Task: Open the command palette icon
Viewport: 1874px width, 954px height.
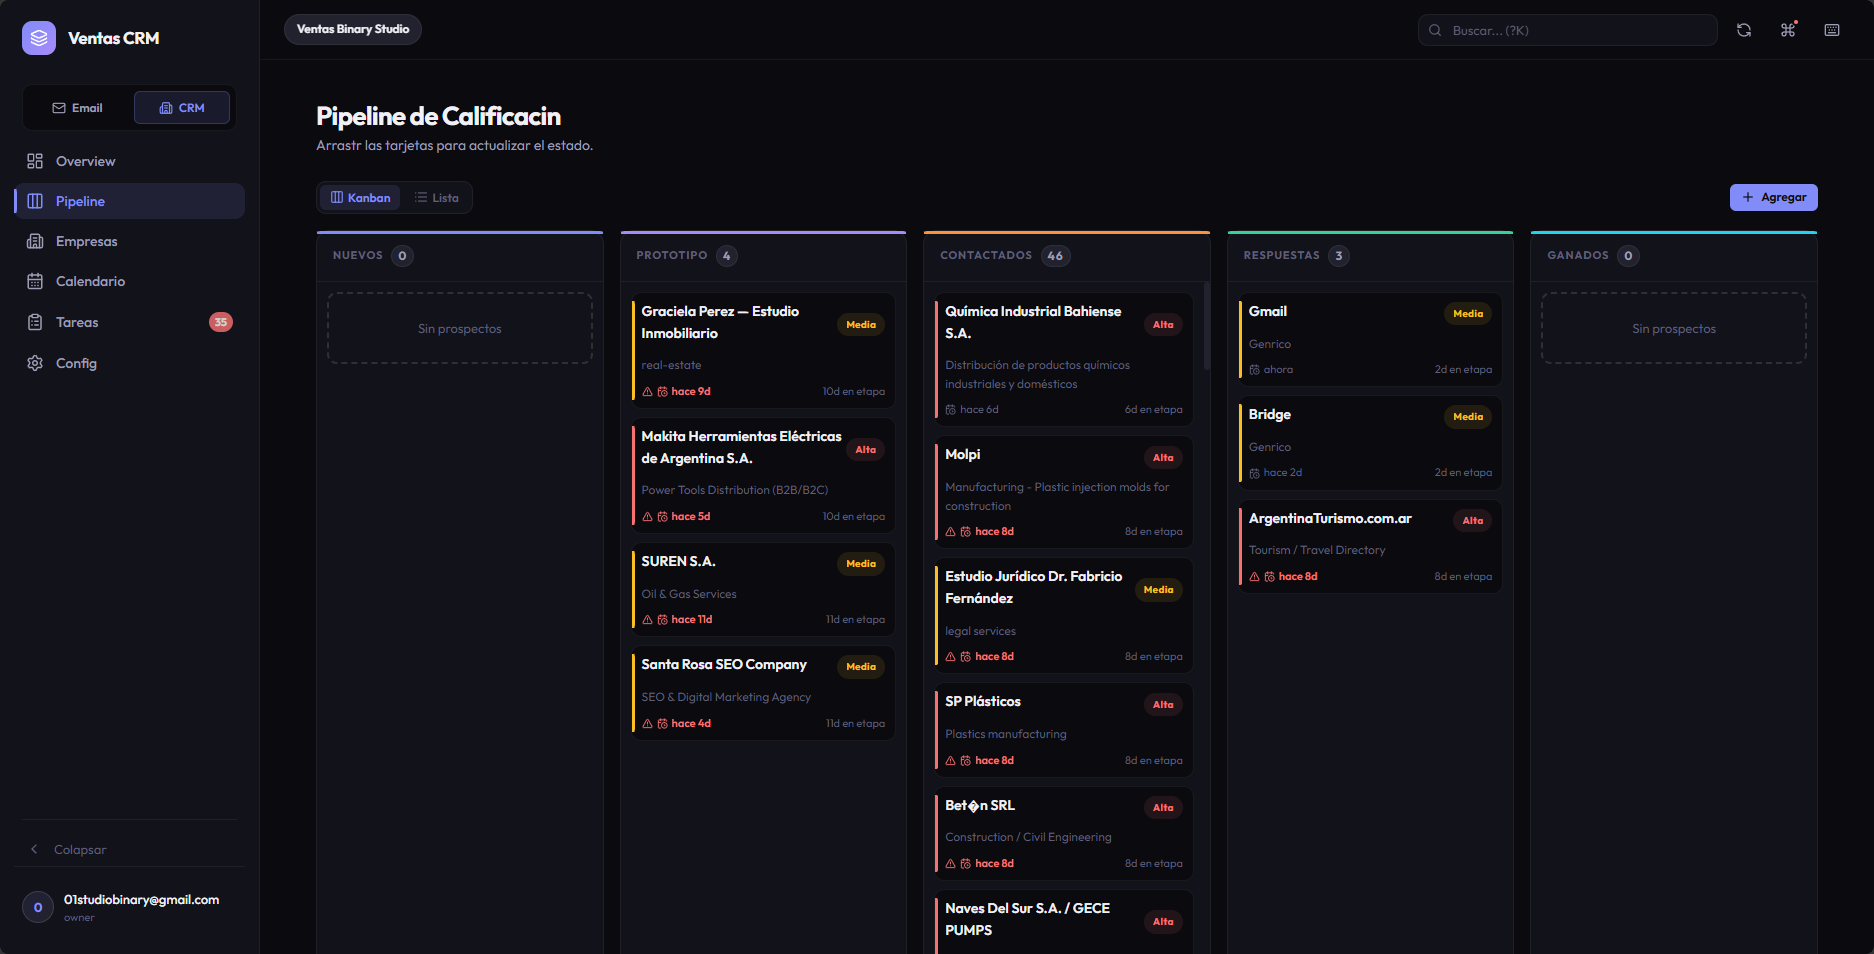Action: pos(1788,30)
